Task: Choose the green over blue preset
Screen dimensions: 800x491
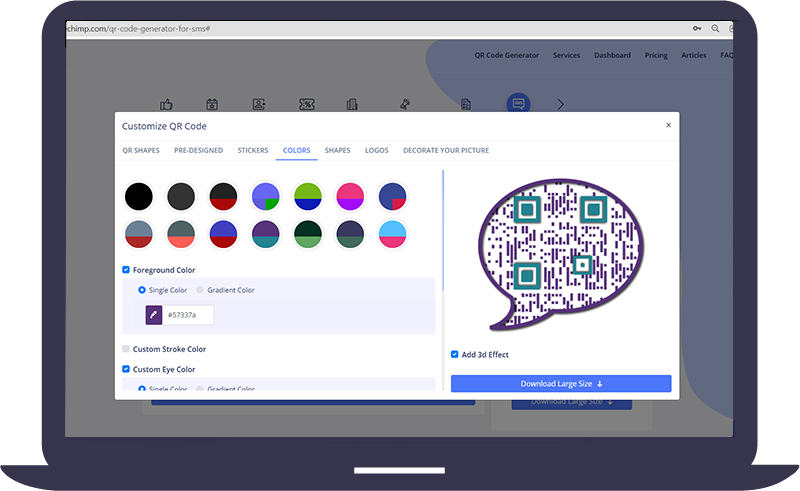Action: point(308,197)
